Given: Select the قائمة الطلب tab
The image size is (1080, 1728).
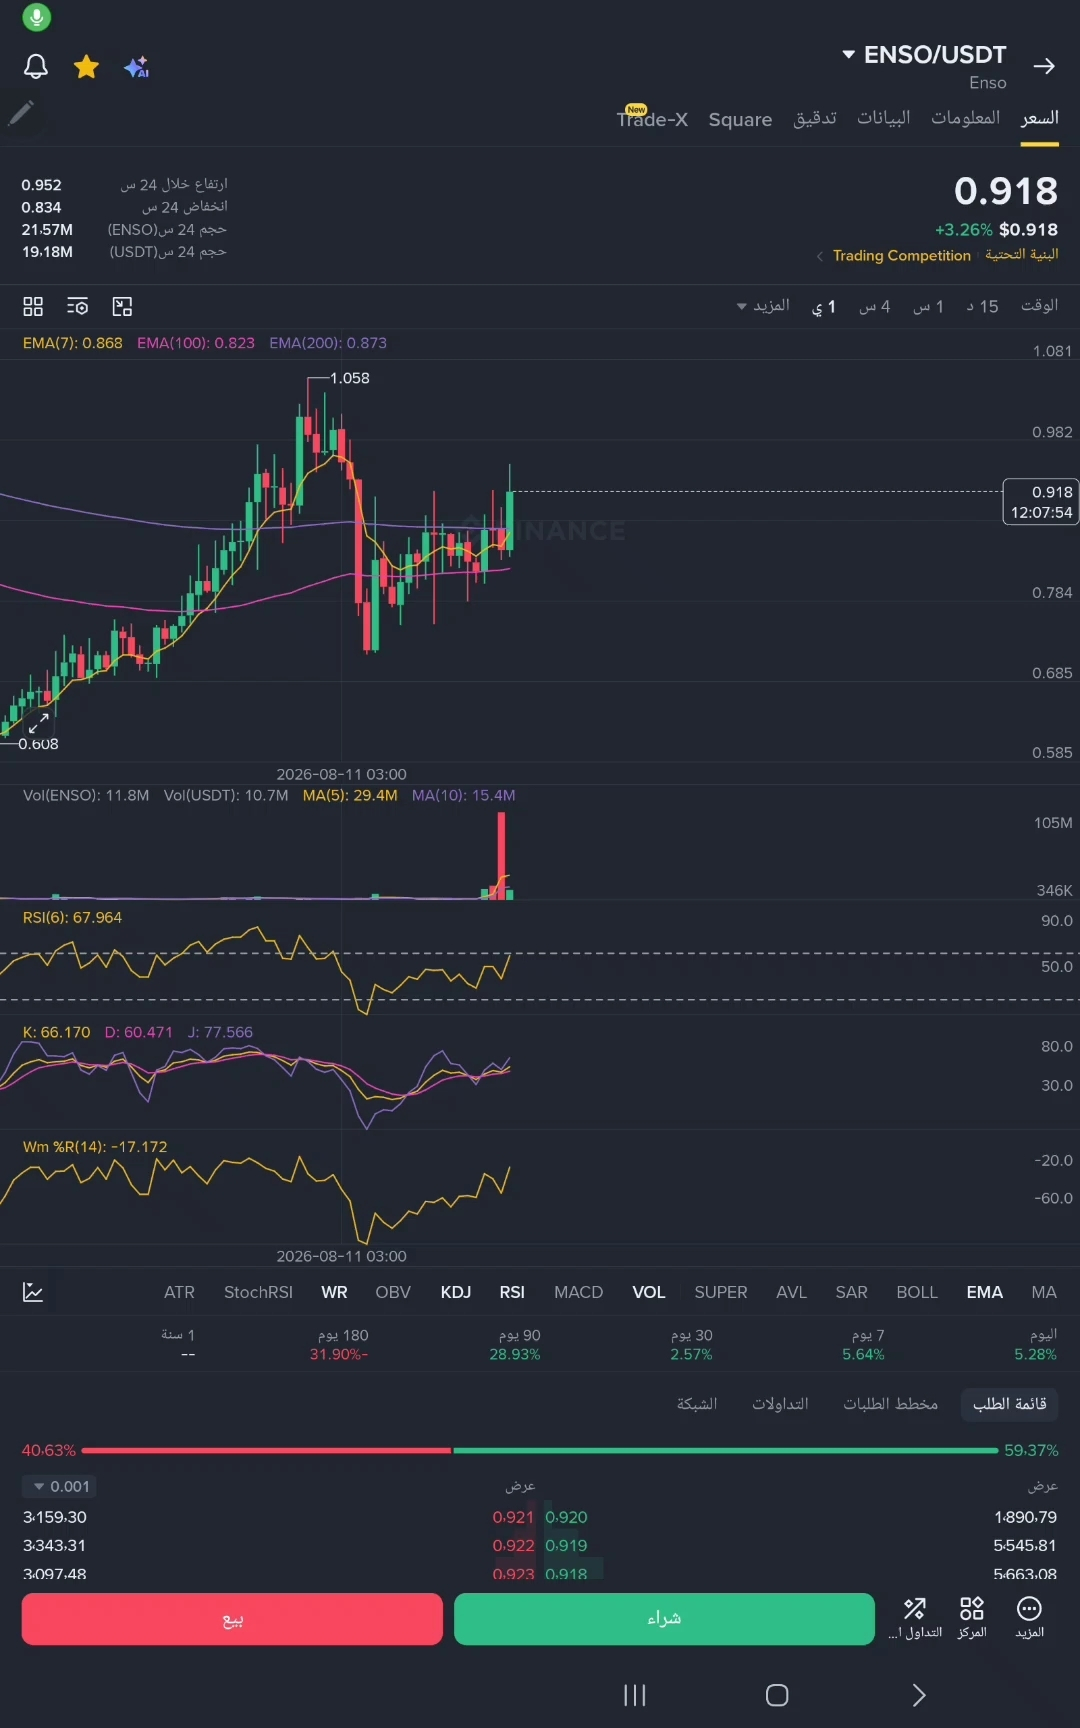Looking at the screenshot, I should pyautogui.click(x=1009, y=1404).
